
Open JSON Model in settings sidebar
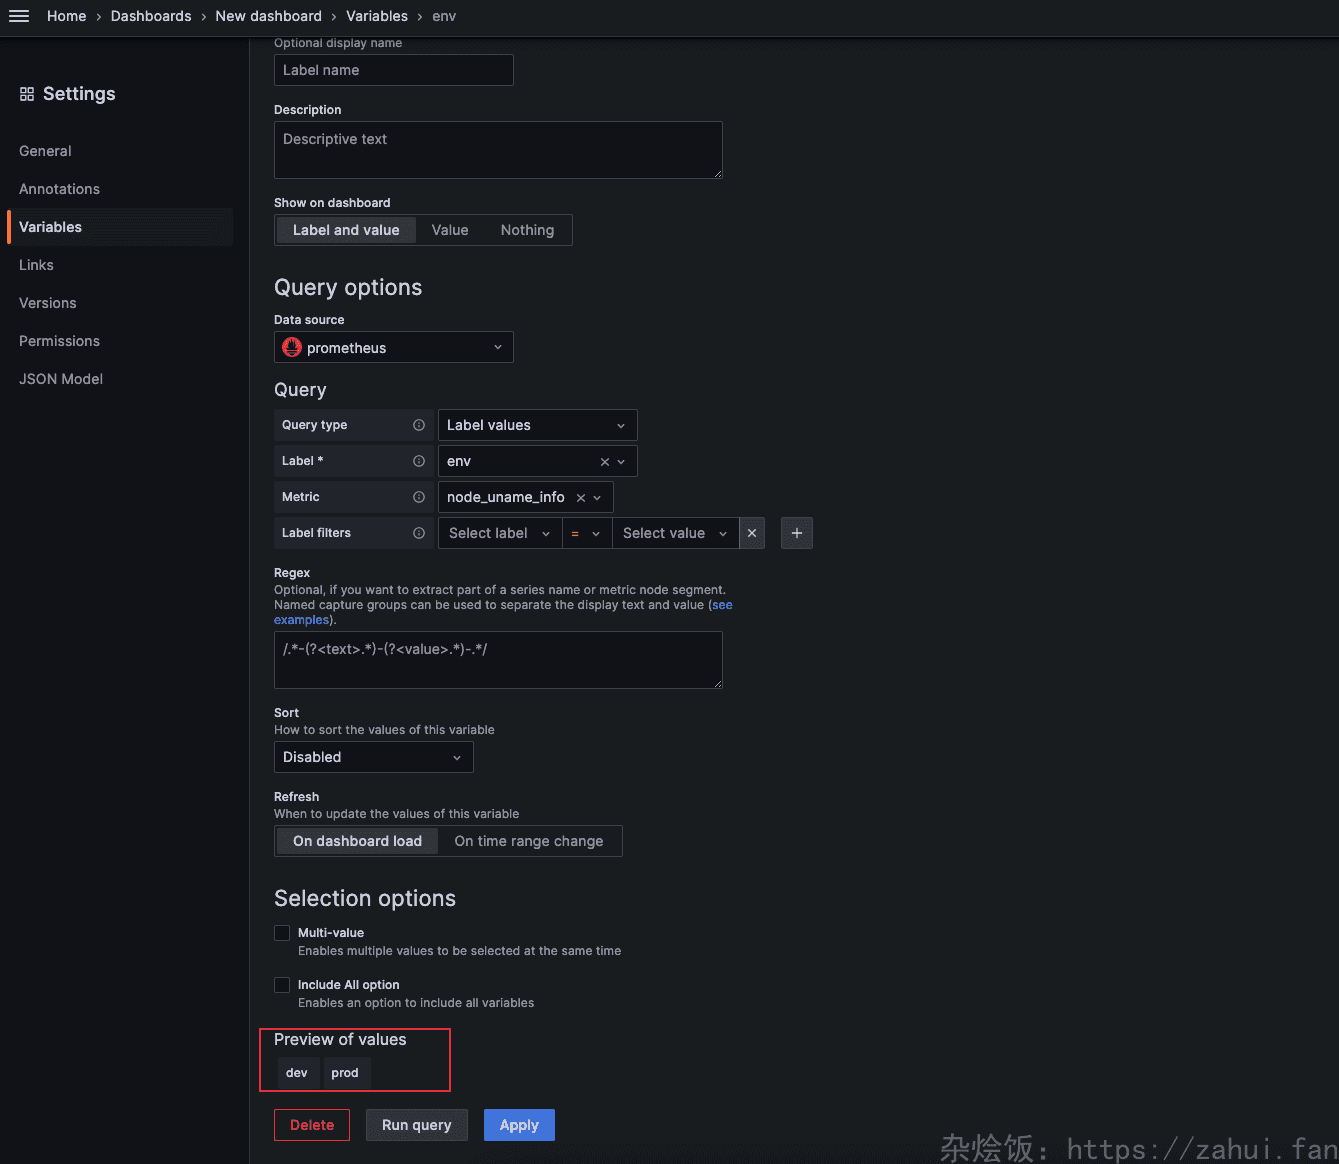coord(61,379)
